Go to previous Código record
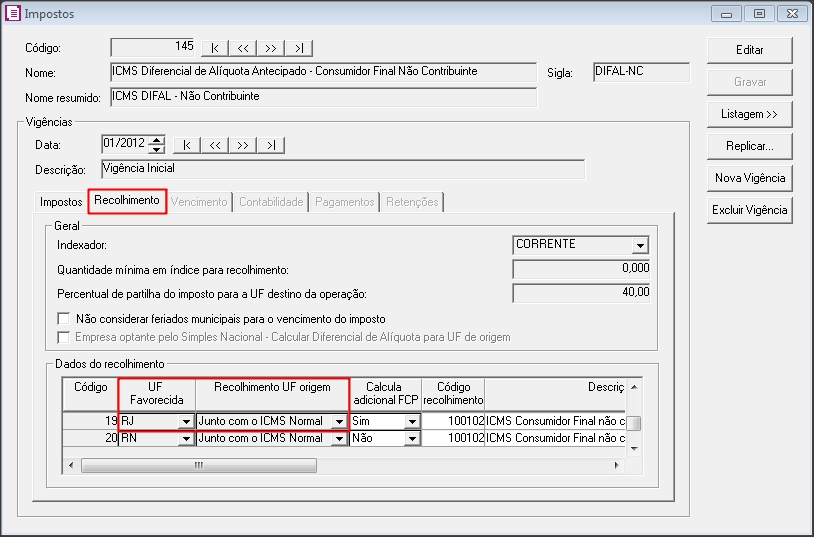This screenshot has width=814, height=537. click(243, 48)
